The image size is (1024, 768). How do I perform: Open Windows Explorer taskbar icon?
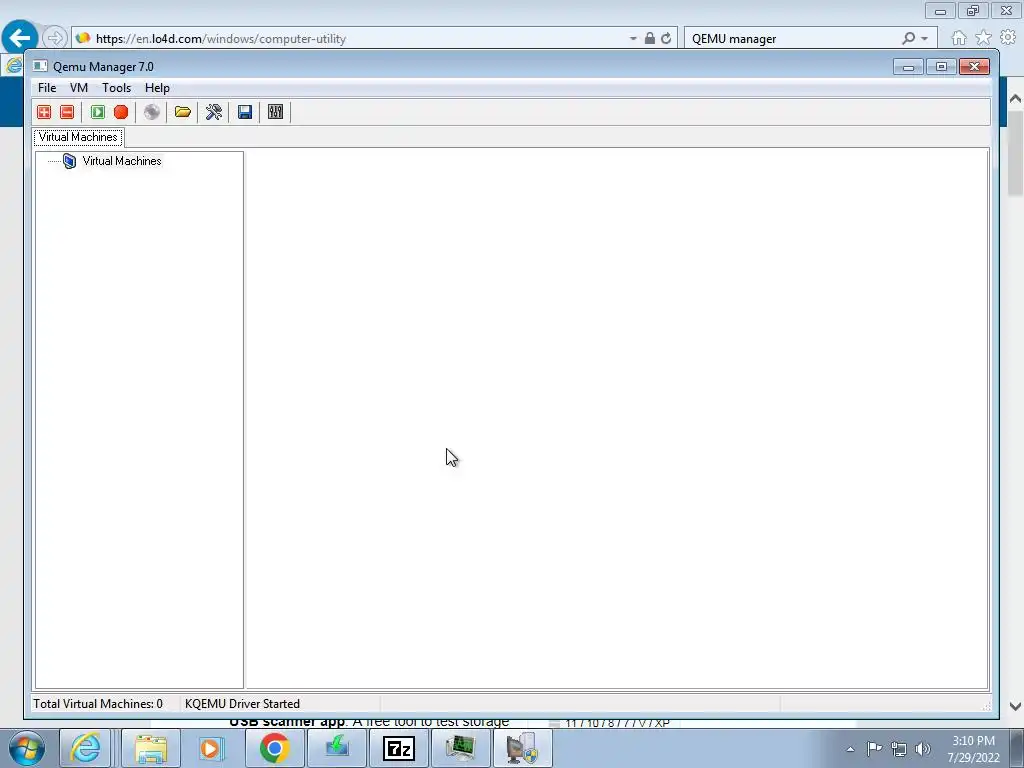pyautogui.click(x=151, y=748)
